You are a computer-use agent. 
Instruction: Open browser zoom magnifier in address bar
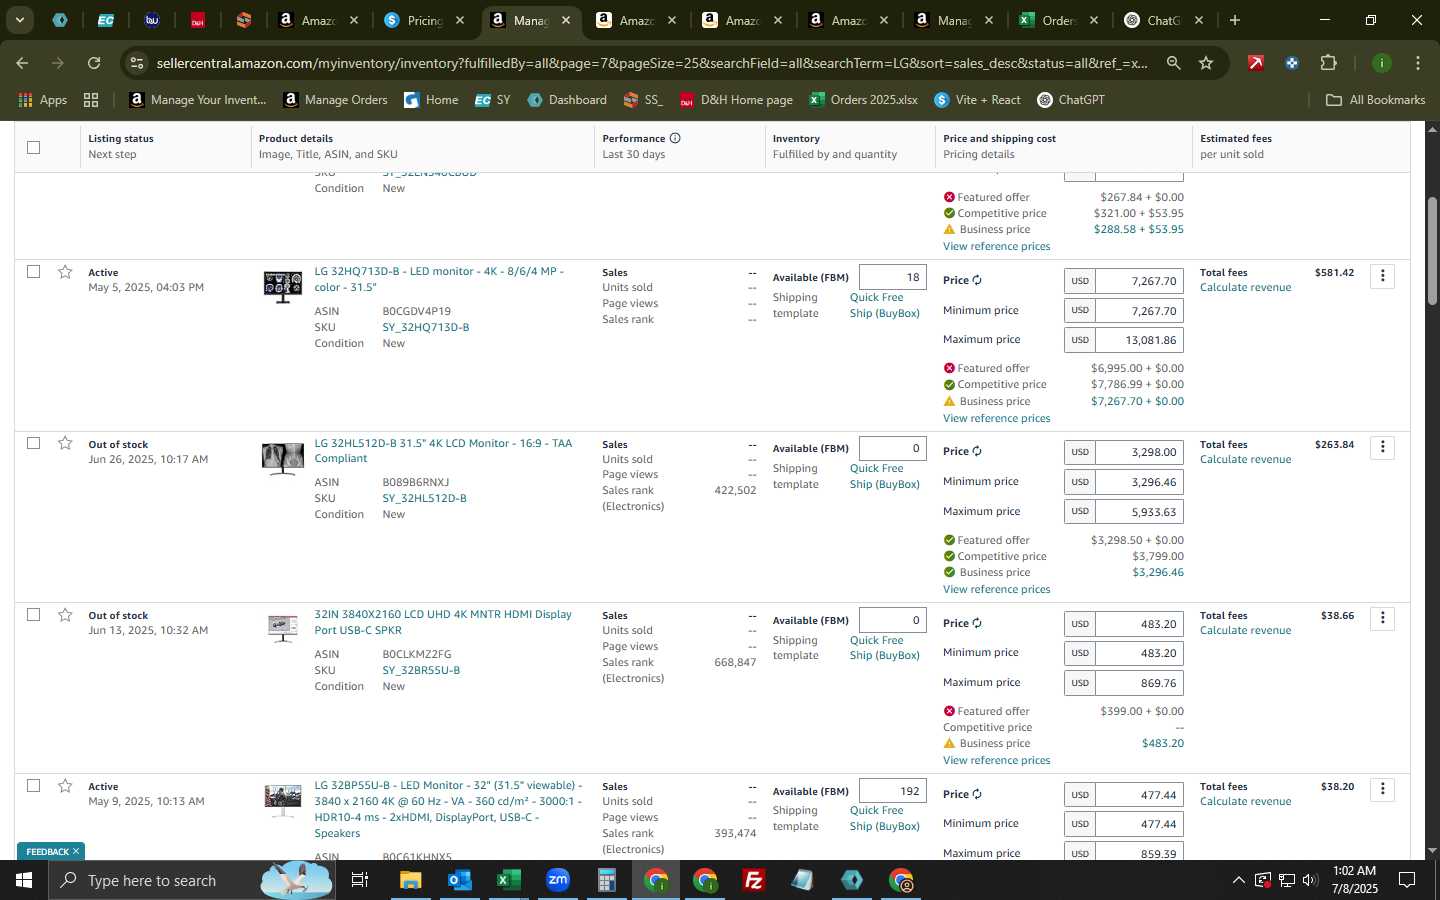[x=1173, y=63]
